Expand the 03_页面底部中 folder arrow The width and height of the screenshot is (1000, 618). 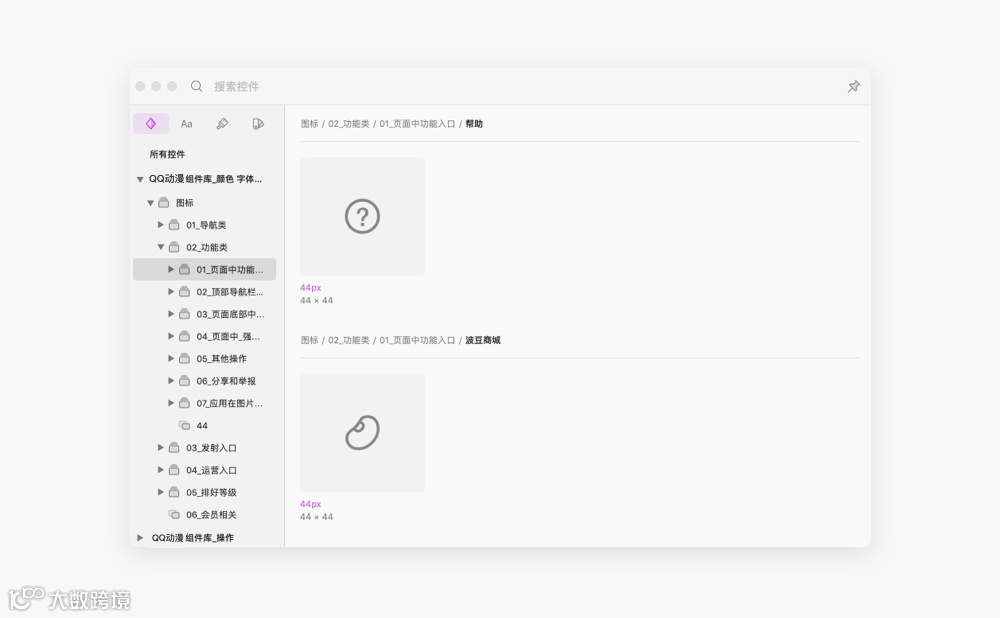tap(171, 314)
